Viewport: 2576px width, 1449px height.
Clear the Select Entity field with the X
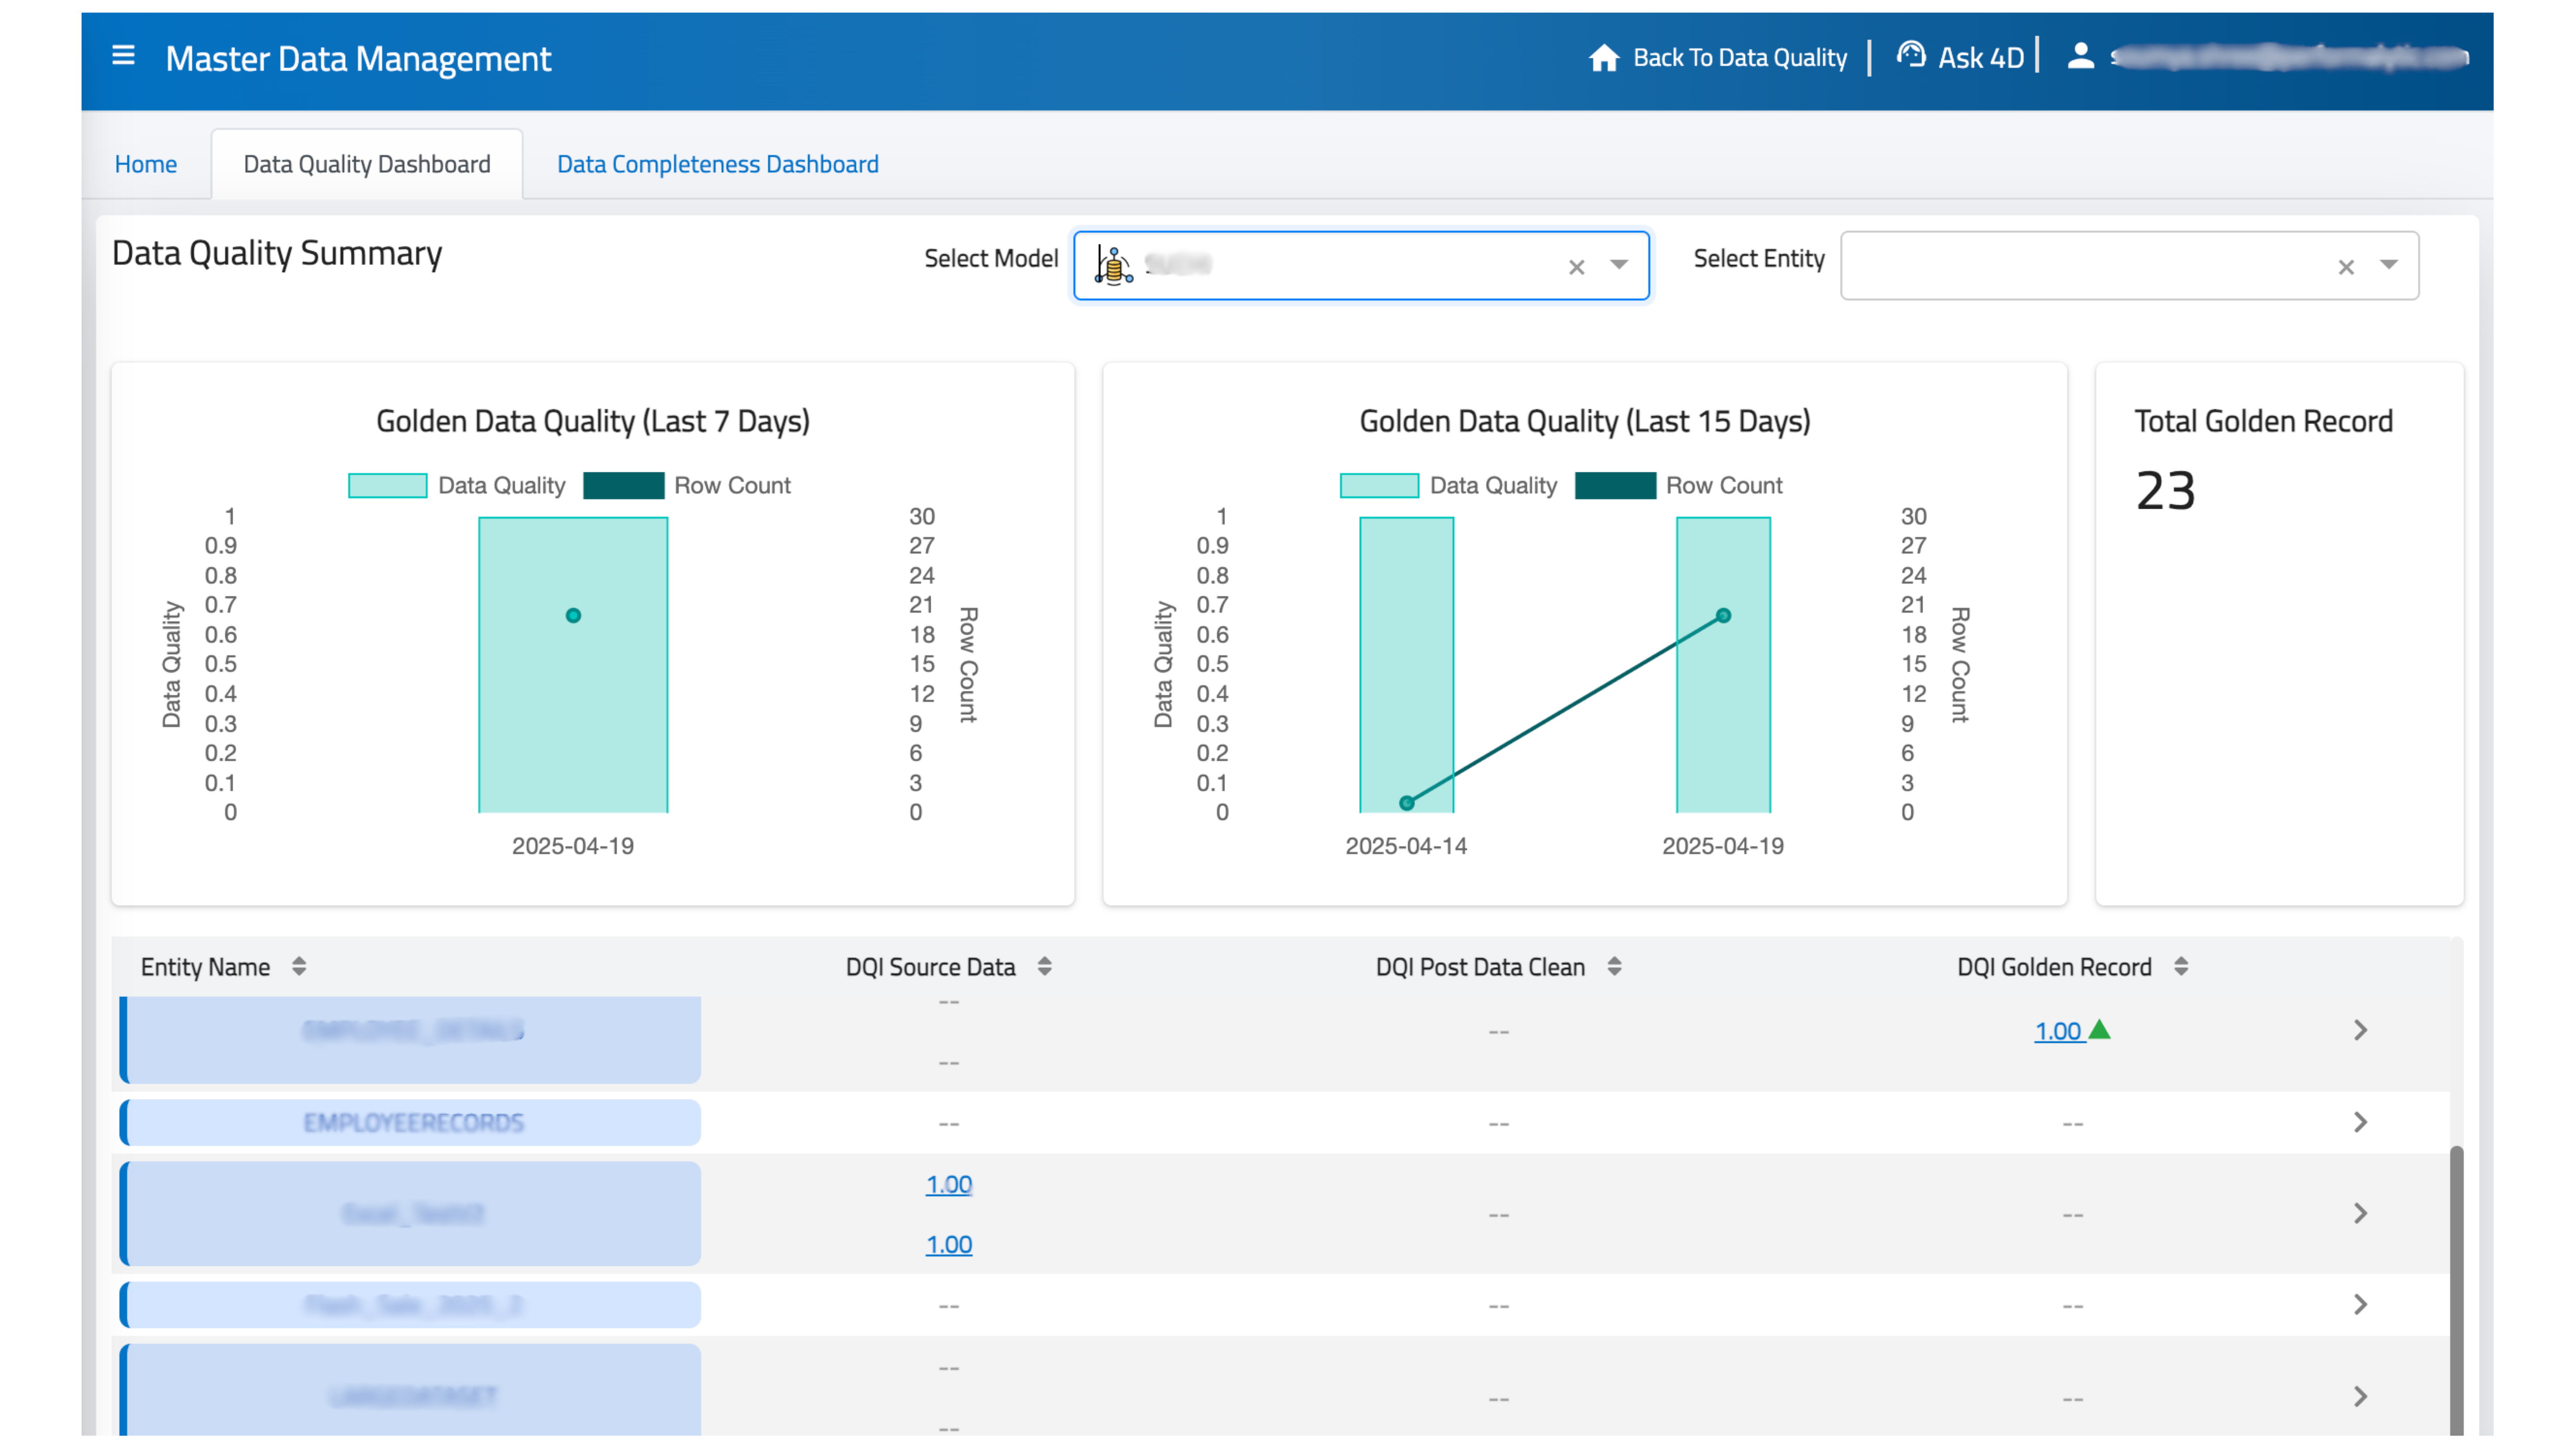[2347, 267]
